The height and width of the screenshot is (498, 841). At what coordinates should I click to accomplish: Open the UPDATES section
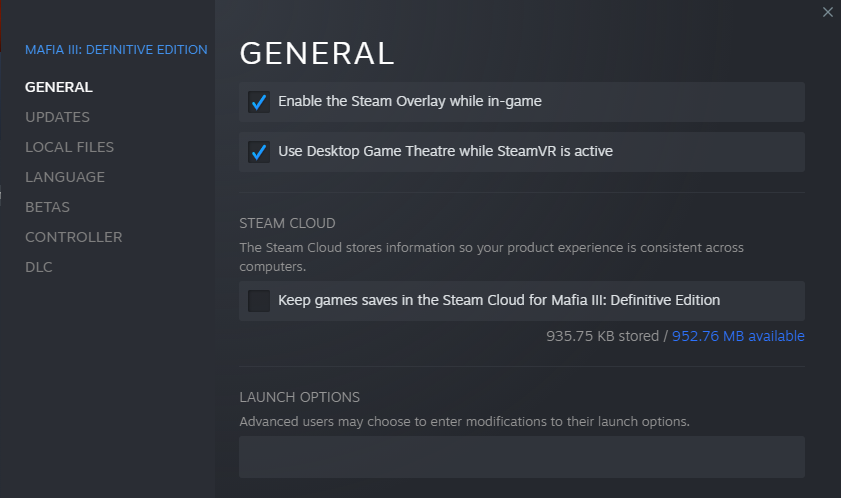pyautogui.click(x=57, y=117)
